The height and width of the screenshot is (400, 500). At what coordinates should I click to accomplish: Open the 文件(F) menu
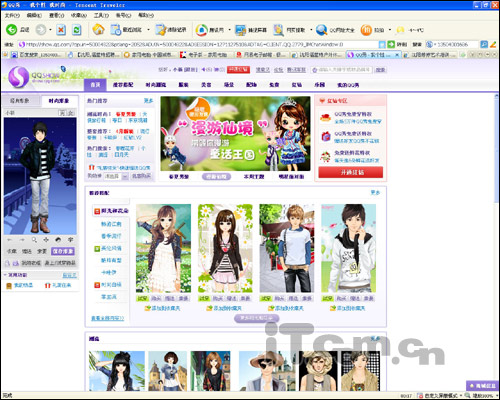(x=12, y=15)
